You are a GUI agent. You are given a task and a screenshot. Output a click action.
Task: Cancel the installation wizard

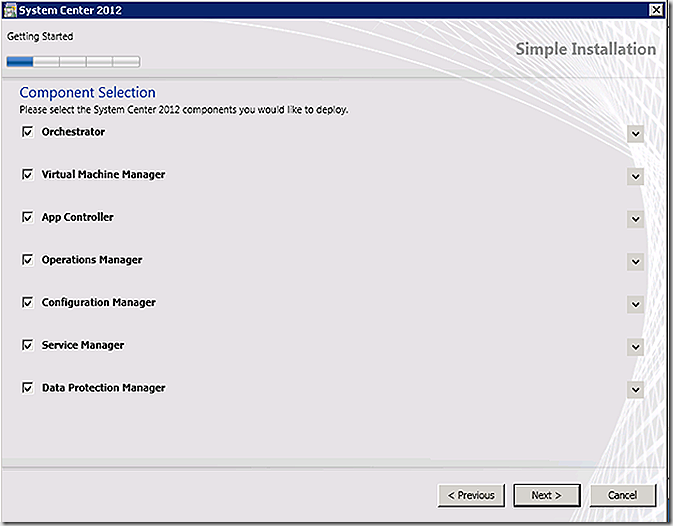point(623,496)
